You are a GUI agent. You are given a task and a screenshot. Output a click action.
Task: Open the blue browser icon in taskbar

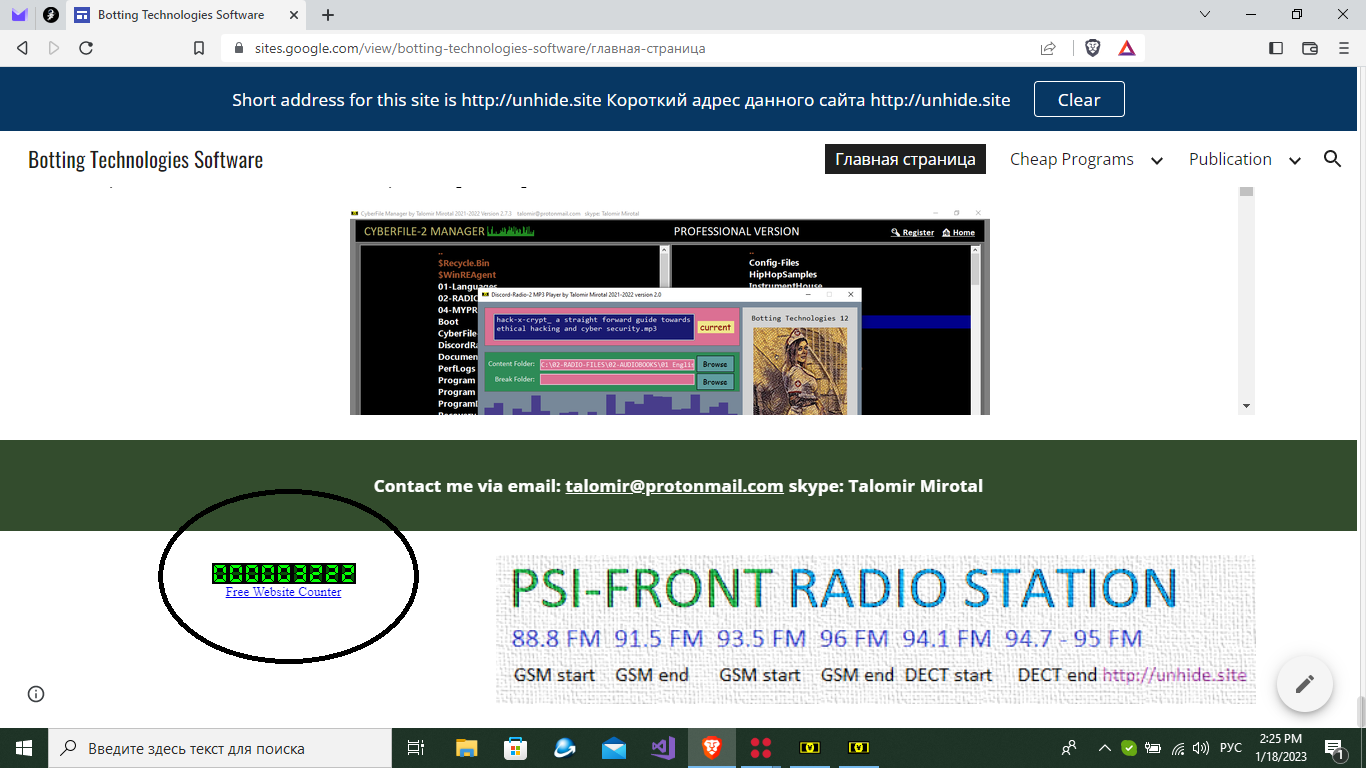pyautogui.click(x=564, y=748)
